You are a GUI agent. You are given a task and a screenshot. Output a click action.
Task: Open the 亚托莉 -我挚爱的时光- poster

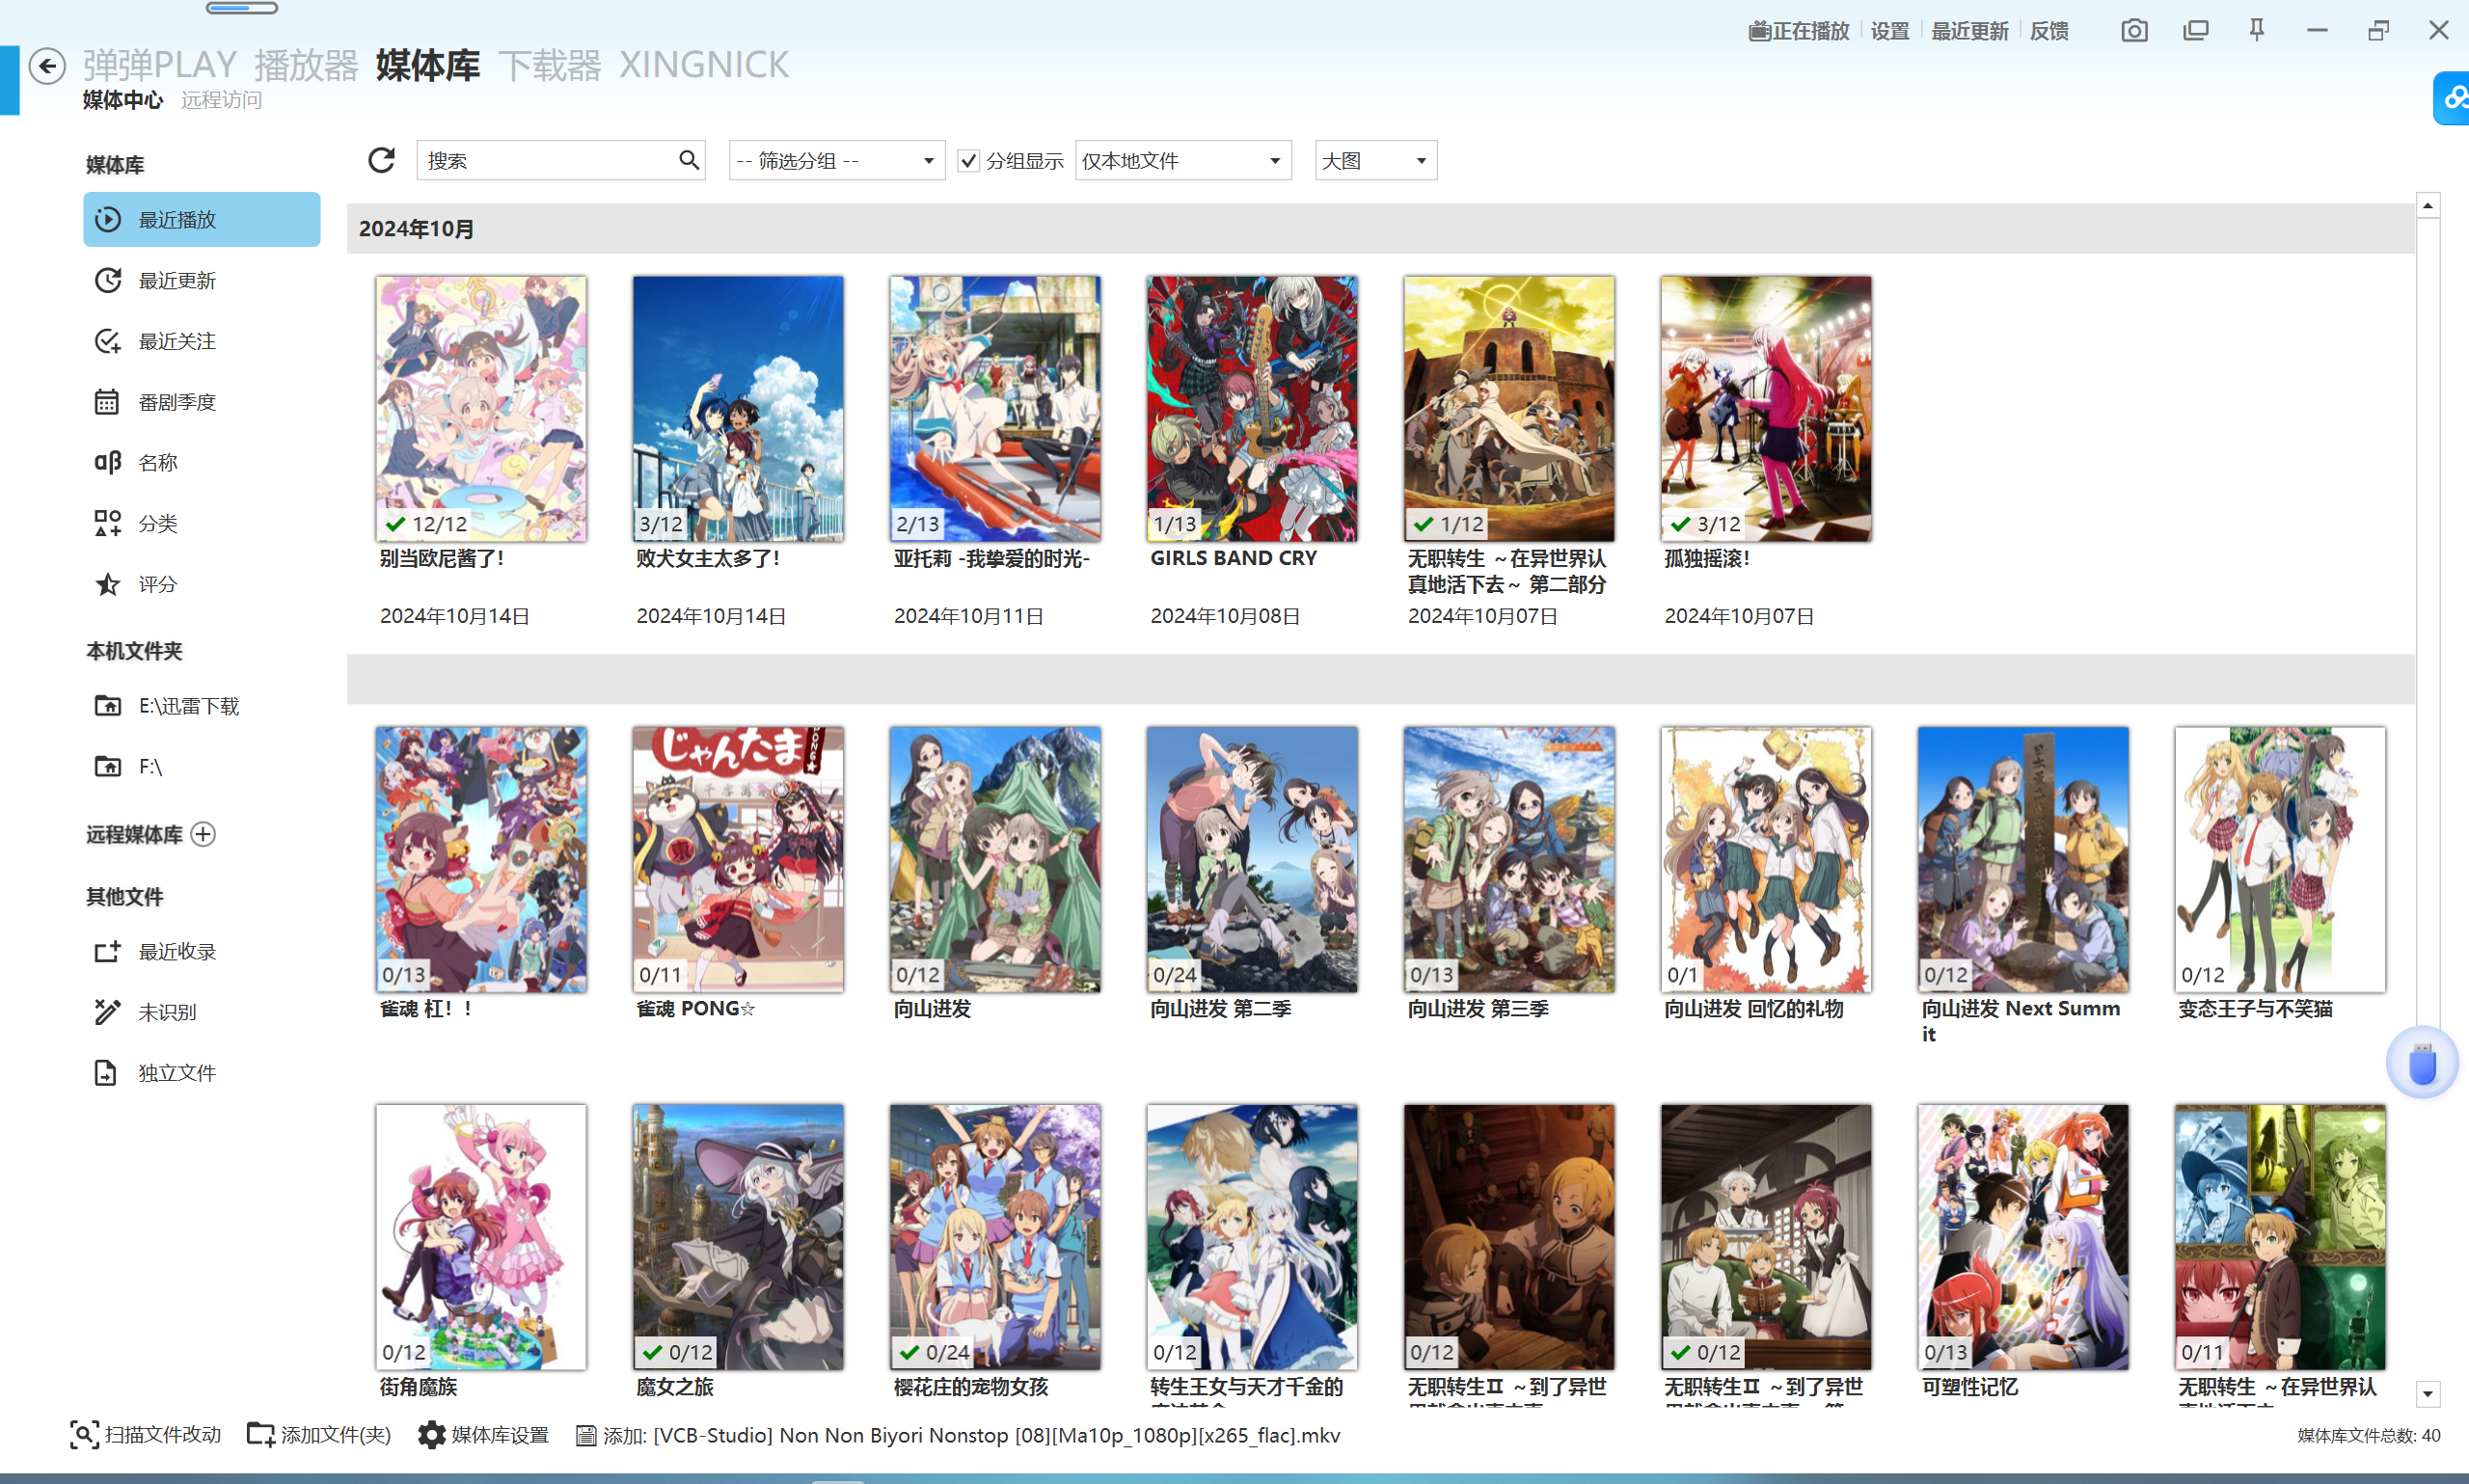[x=995, y=409]
